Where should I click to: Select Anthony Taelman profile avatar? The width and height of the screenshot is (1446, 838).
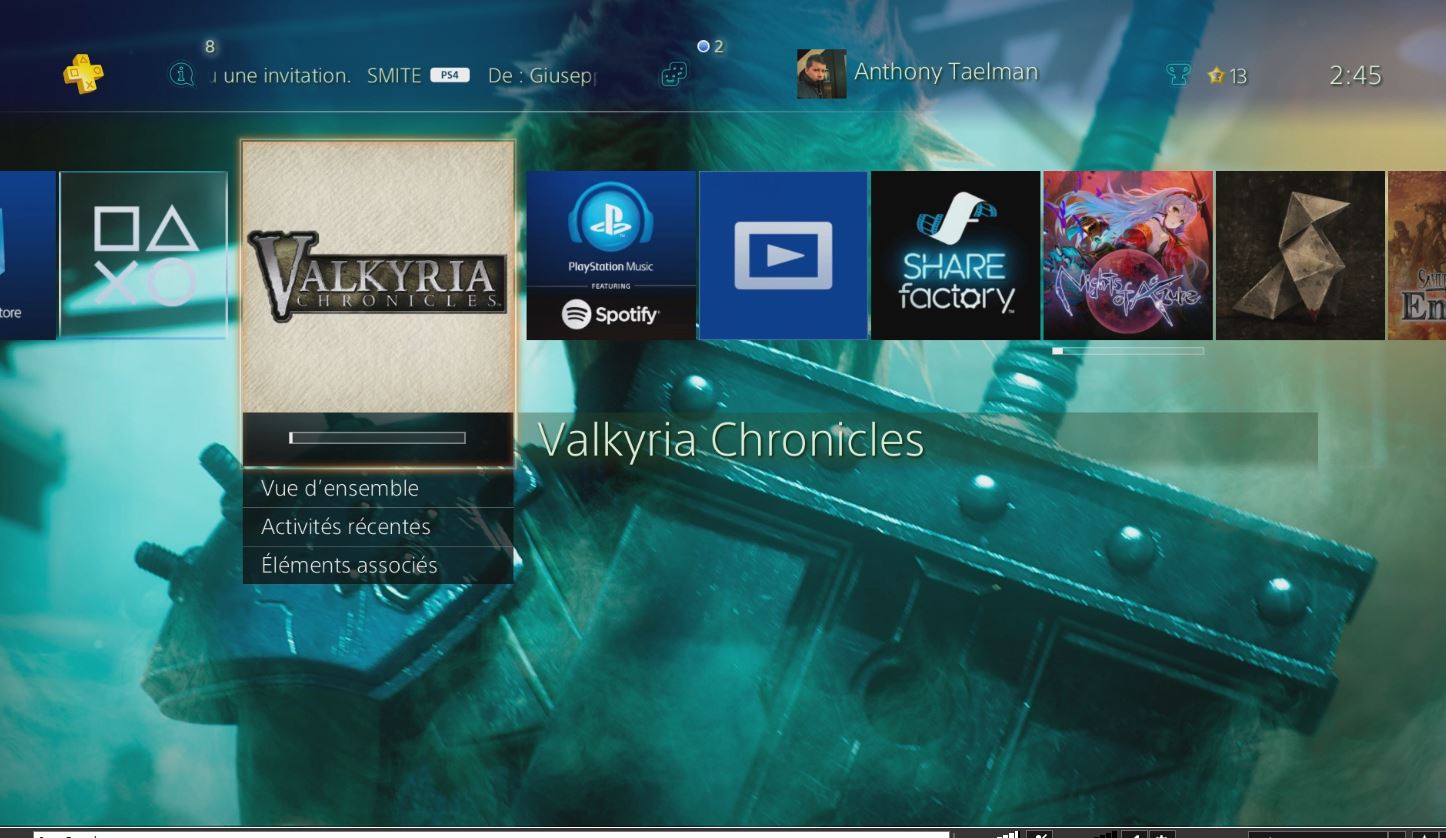click(x=821, y=74)
